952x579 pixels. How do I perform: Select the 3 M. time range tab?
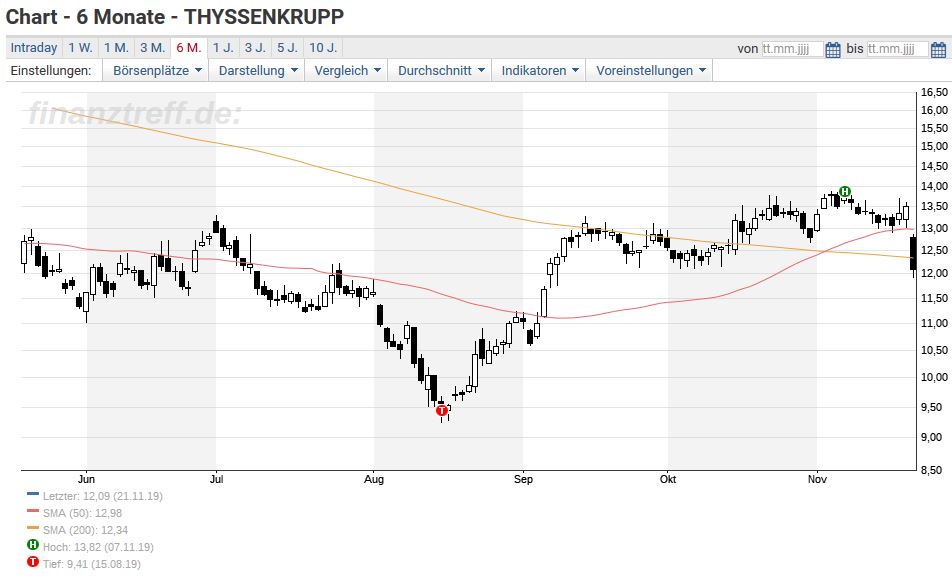(152, 48)
